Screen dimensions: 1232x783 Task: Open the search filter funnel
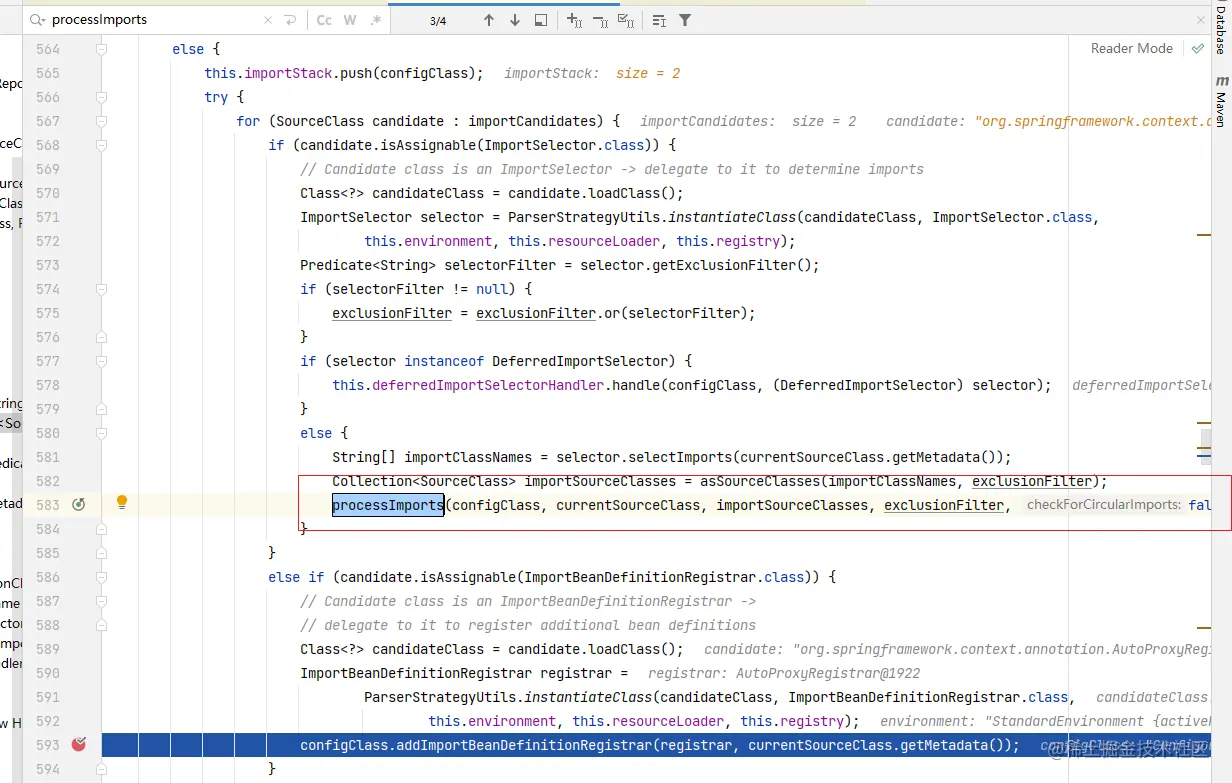685,20
